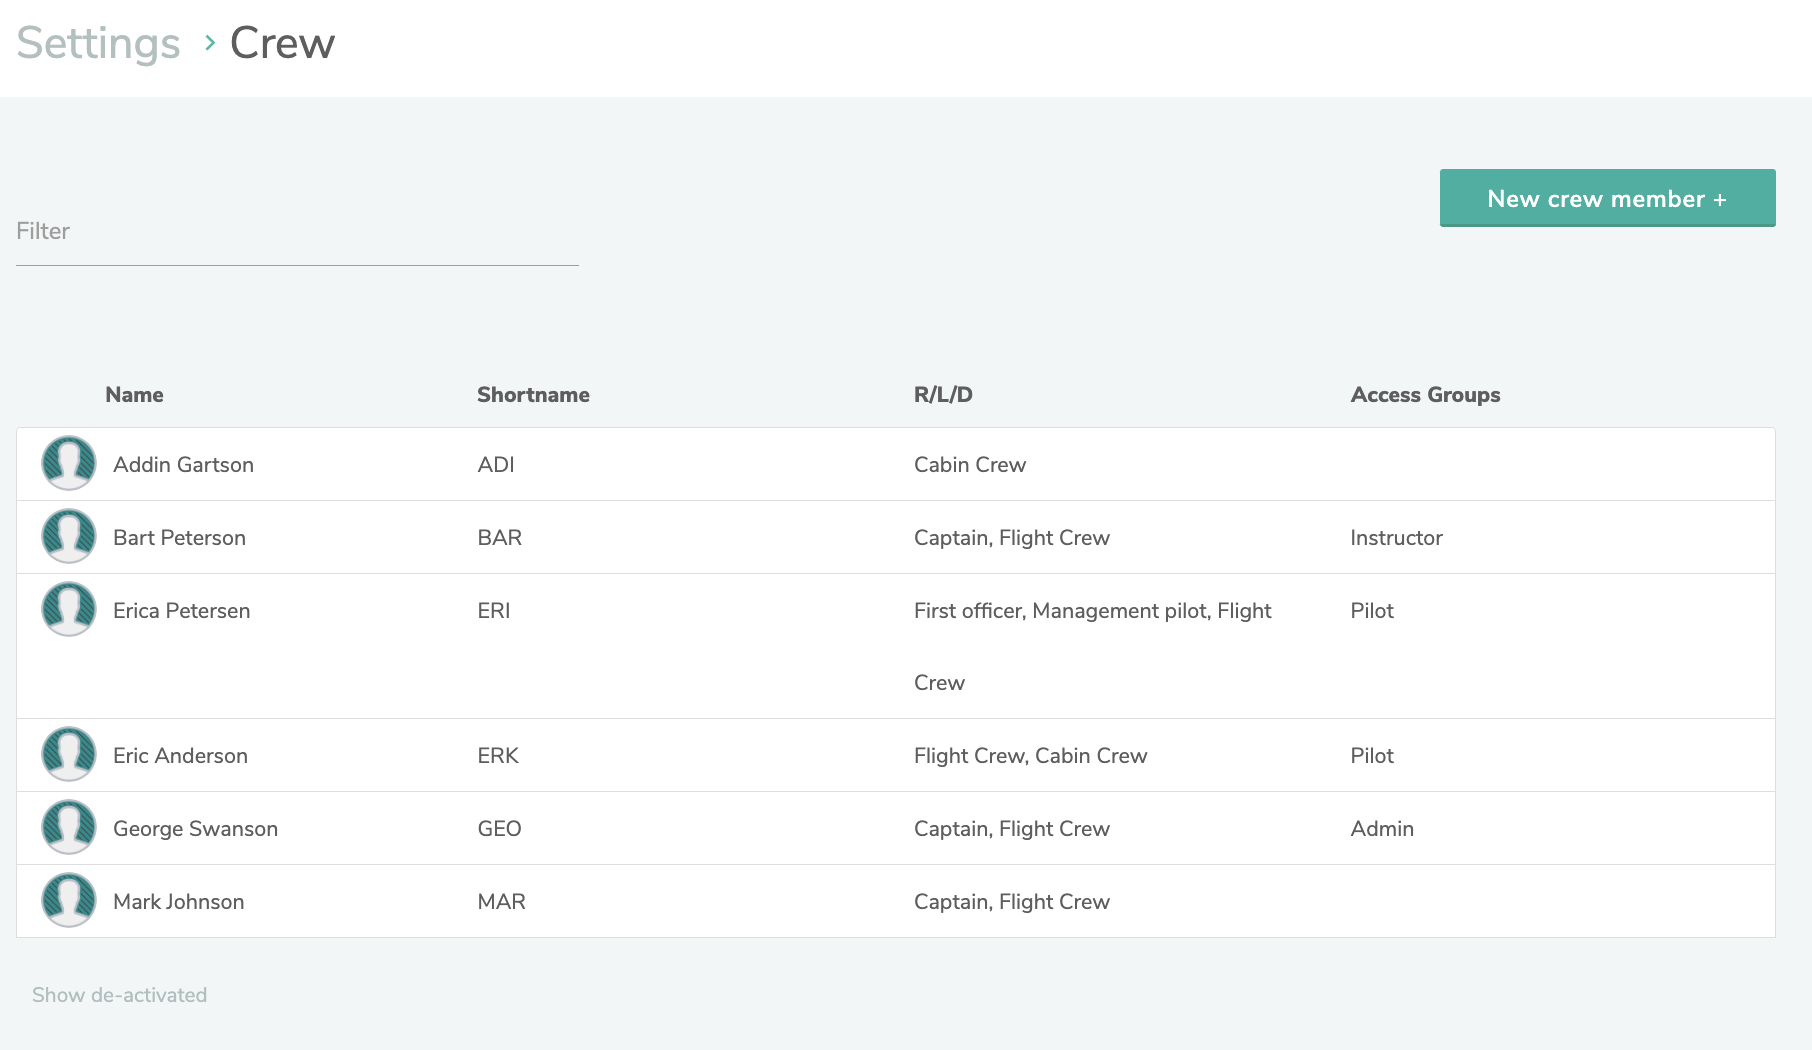The image size is (1812, 1050).
Task: Open Eric Anderson's avatar image
Action: coord(68,754)
